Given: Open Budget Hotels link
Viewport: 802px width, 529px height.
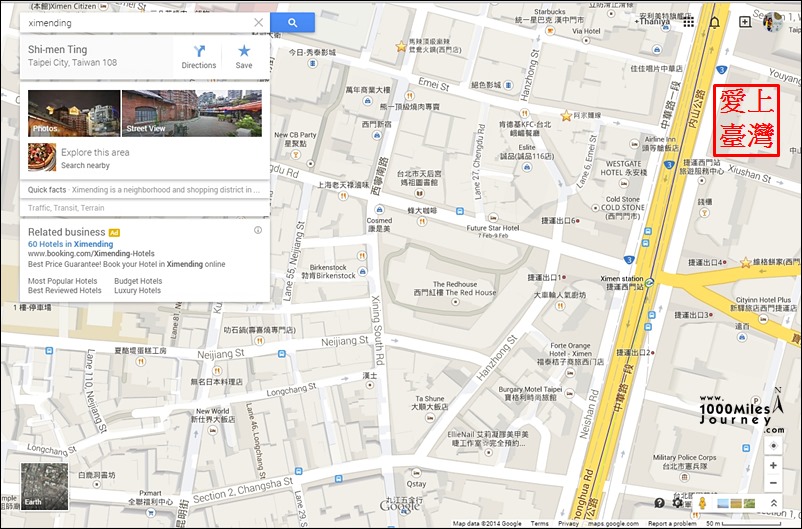Looking at the screenshot, I should coord(138,281).
